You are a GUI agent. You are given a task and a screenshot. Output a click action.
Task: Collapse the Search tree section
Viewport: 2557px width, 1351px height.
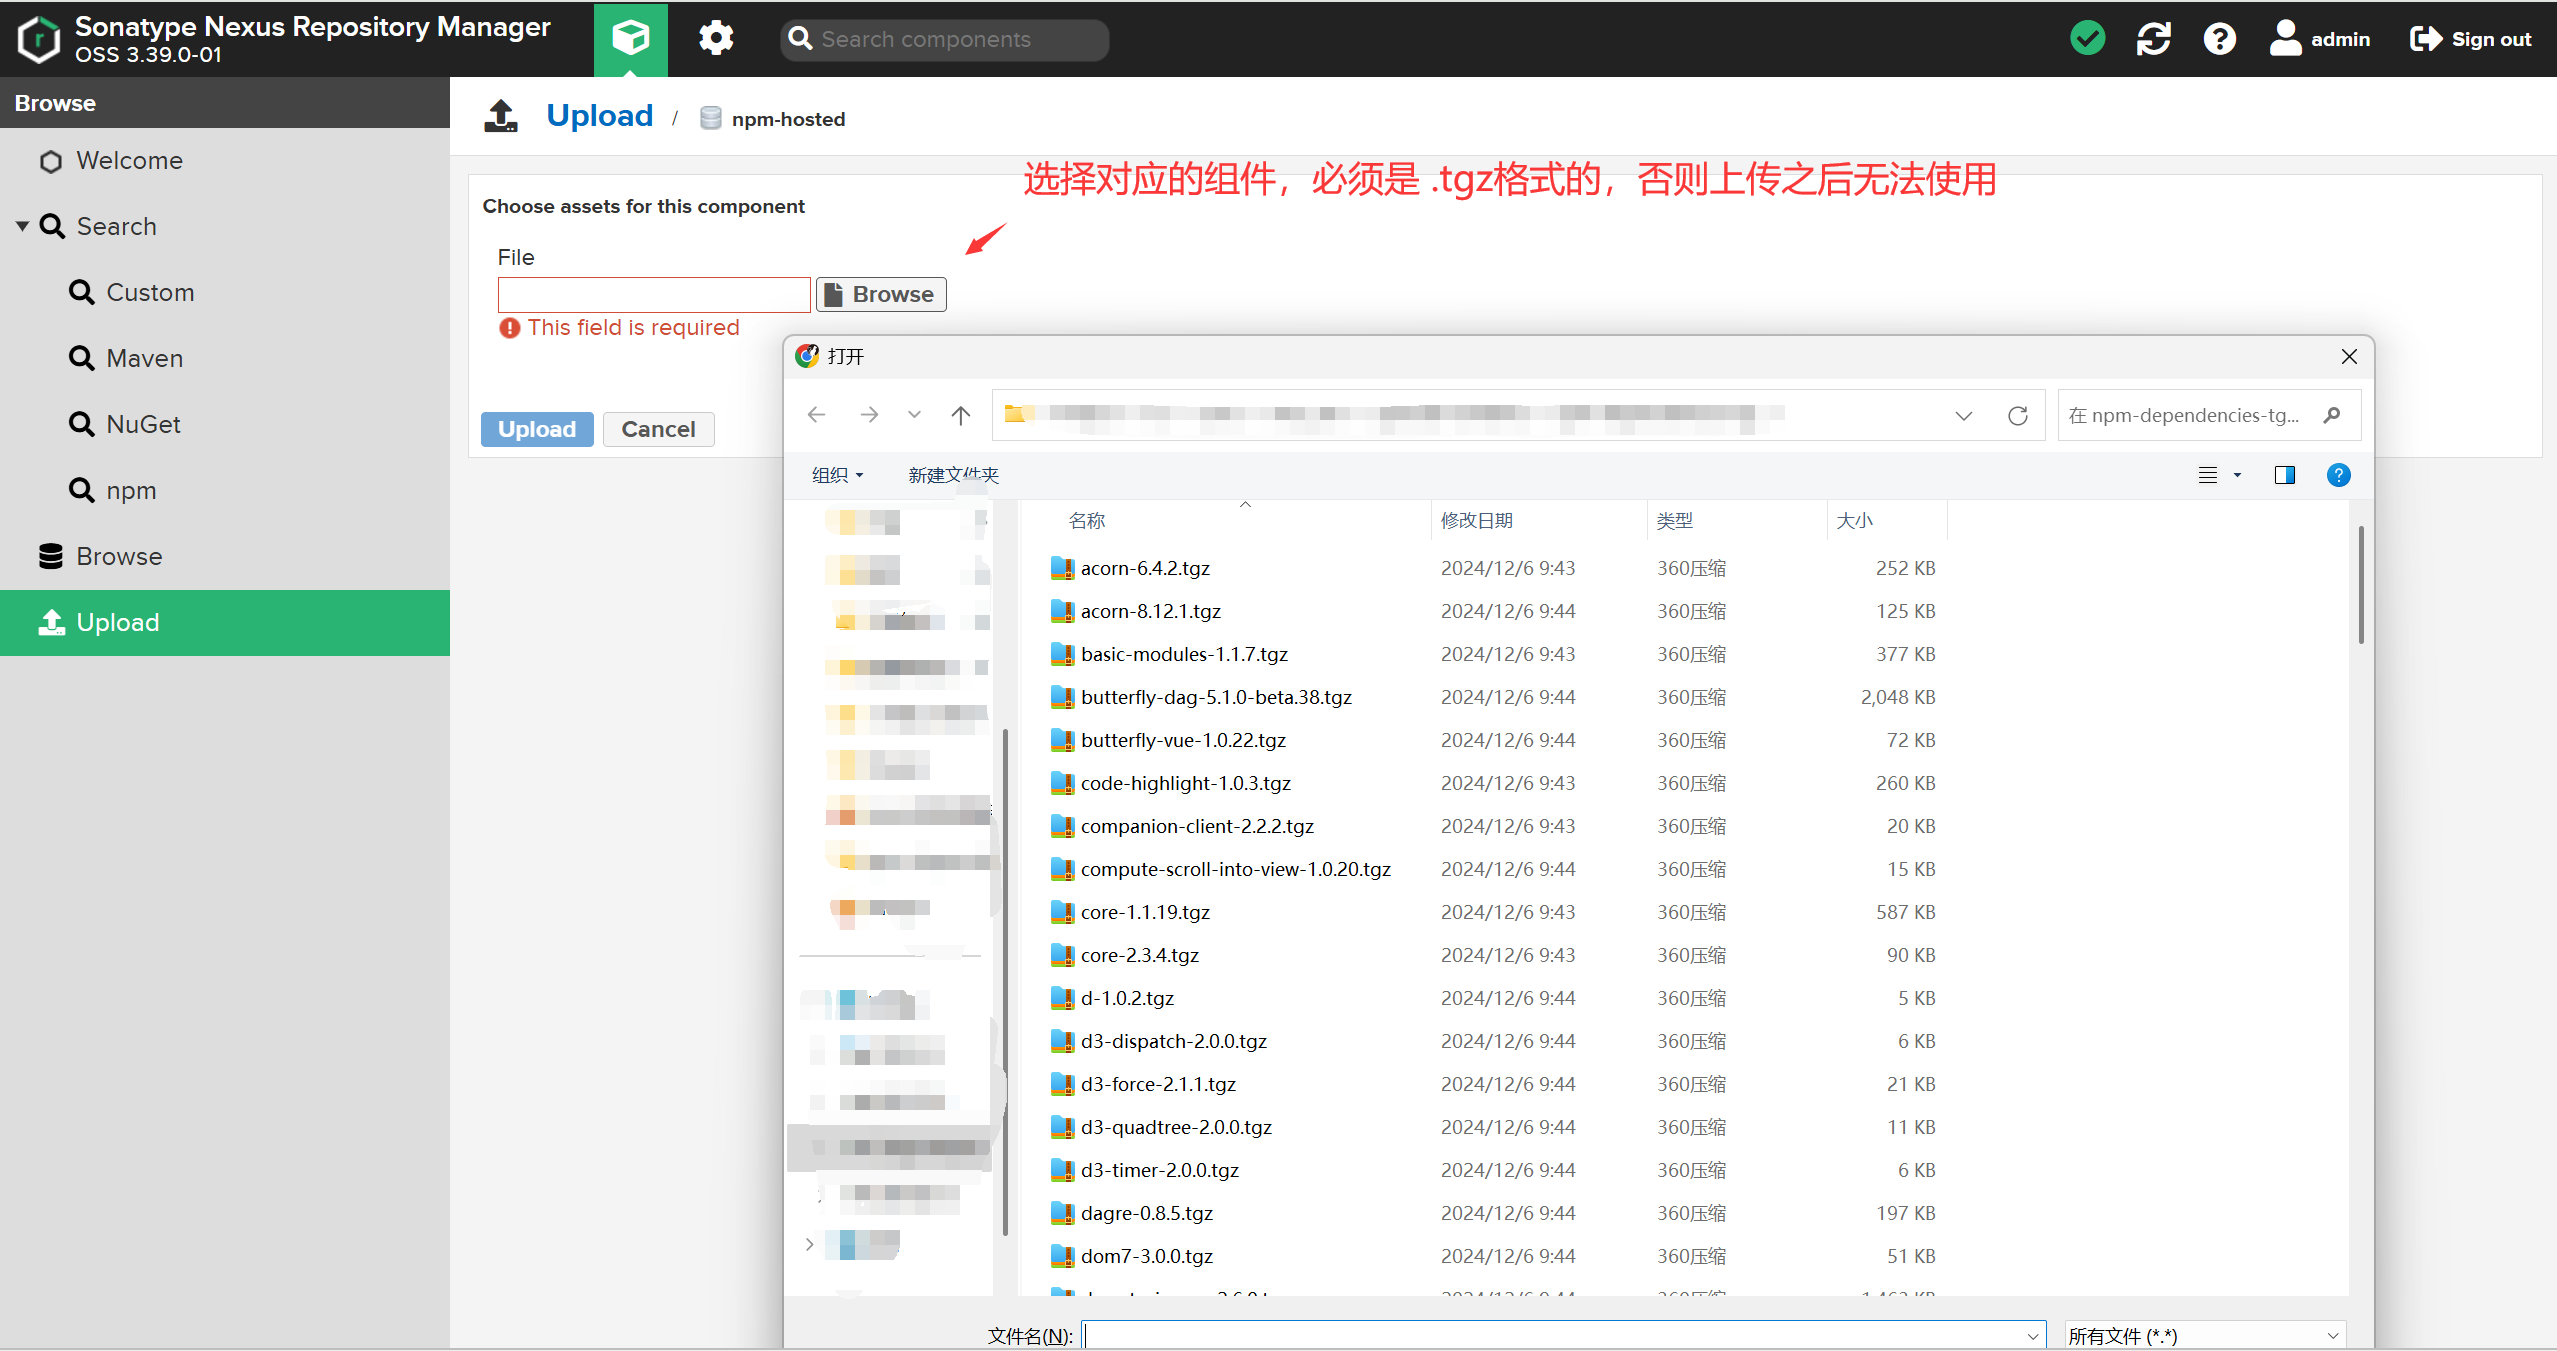click(22, 226)
